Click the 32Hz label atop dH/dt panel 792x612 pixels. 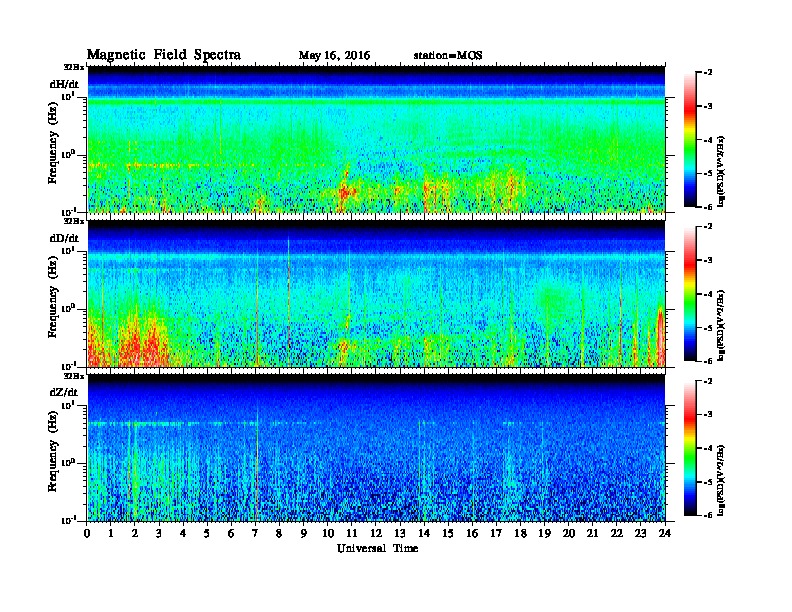pyautogui.click(x=73, y=67)
